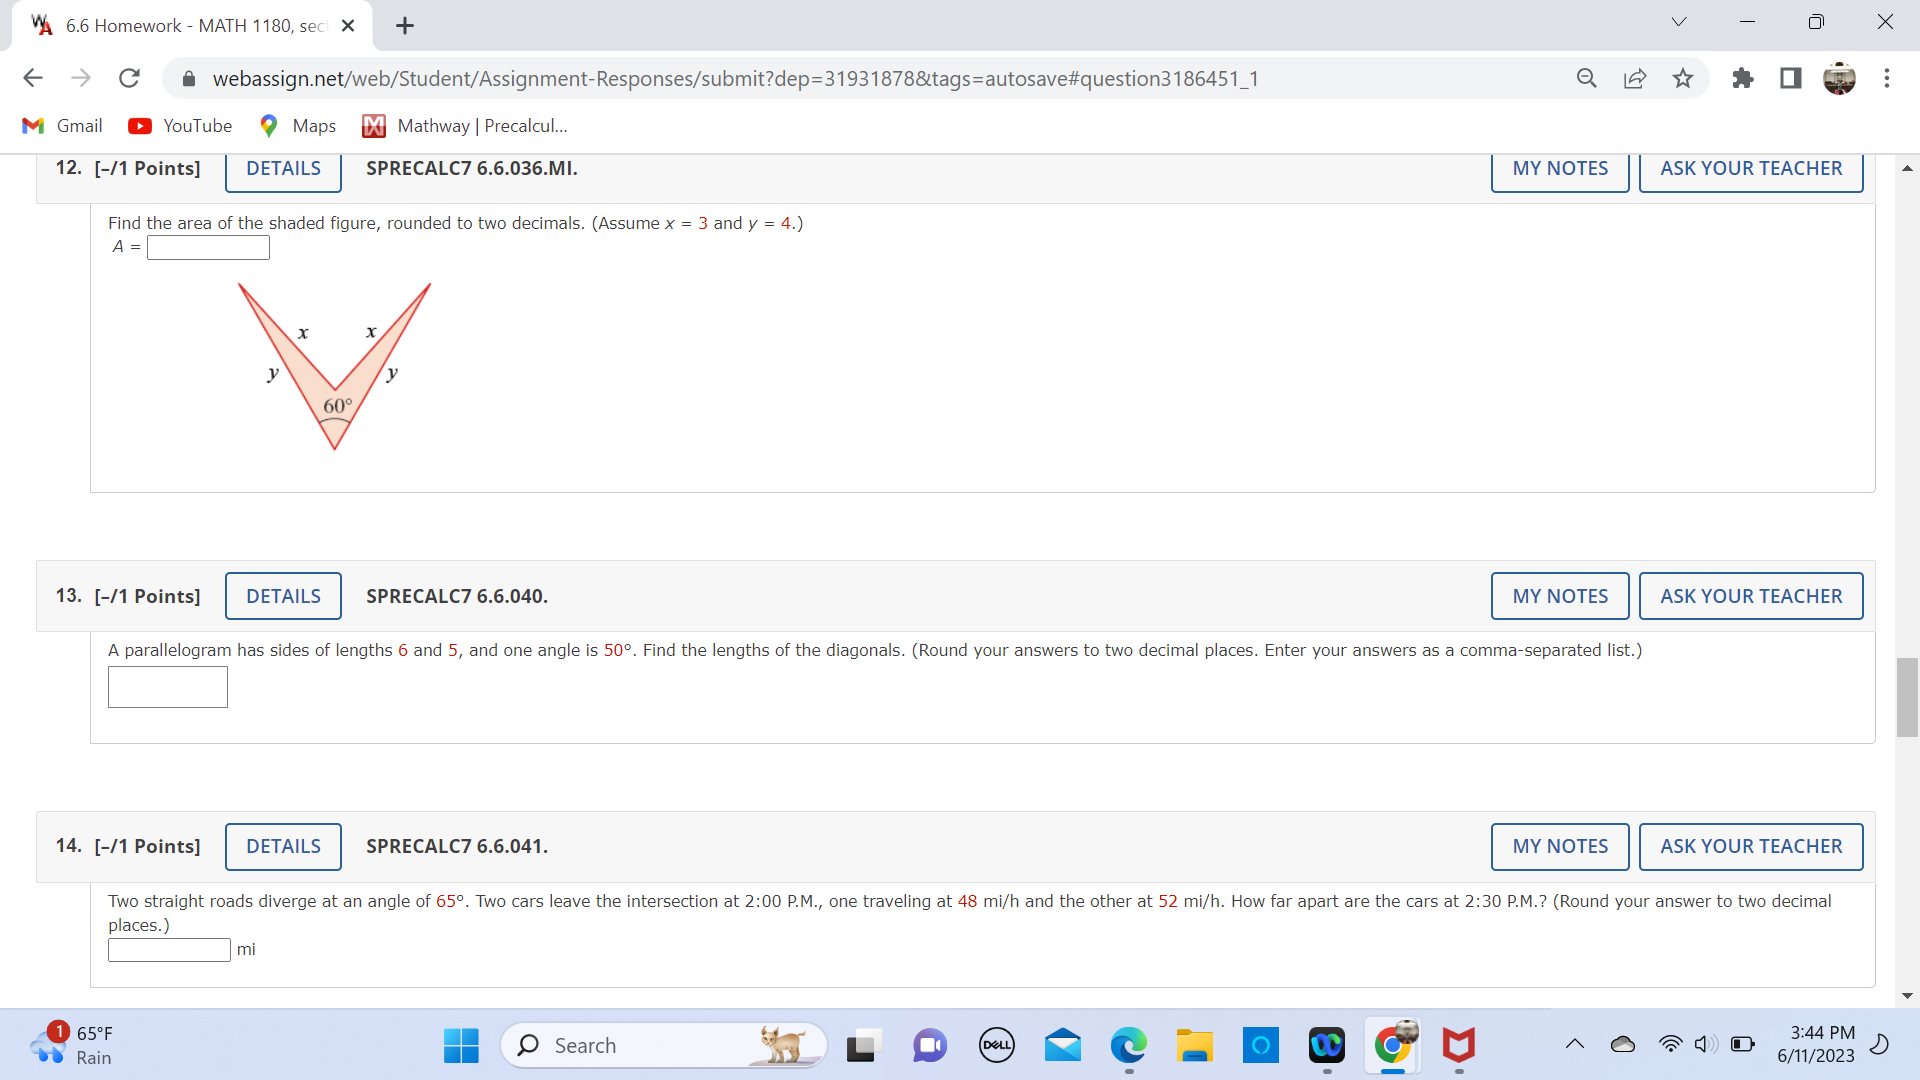The image size is (1920, 1080).
Task: Toggle the browser side panel icon
Action: 1791,78
